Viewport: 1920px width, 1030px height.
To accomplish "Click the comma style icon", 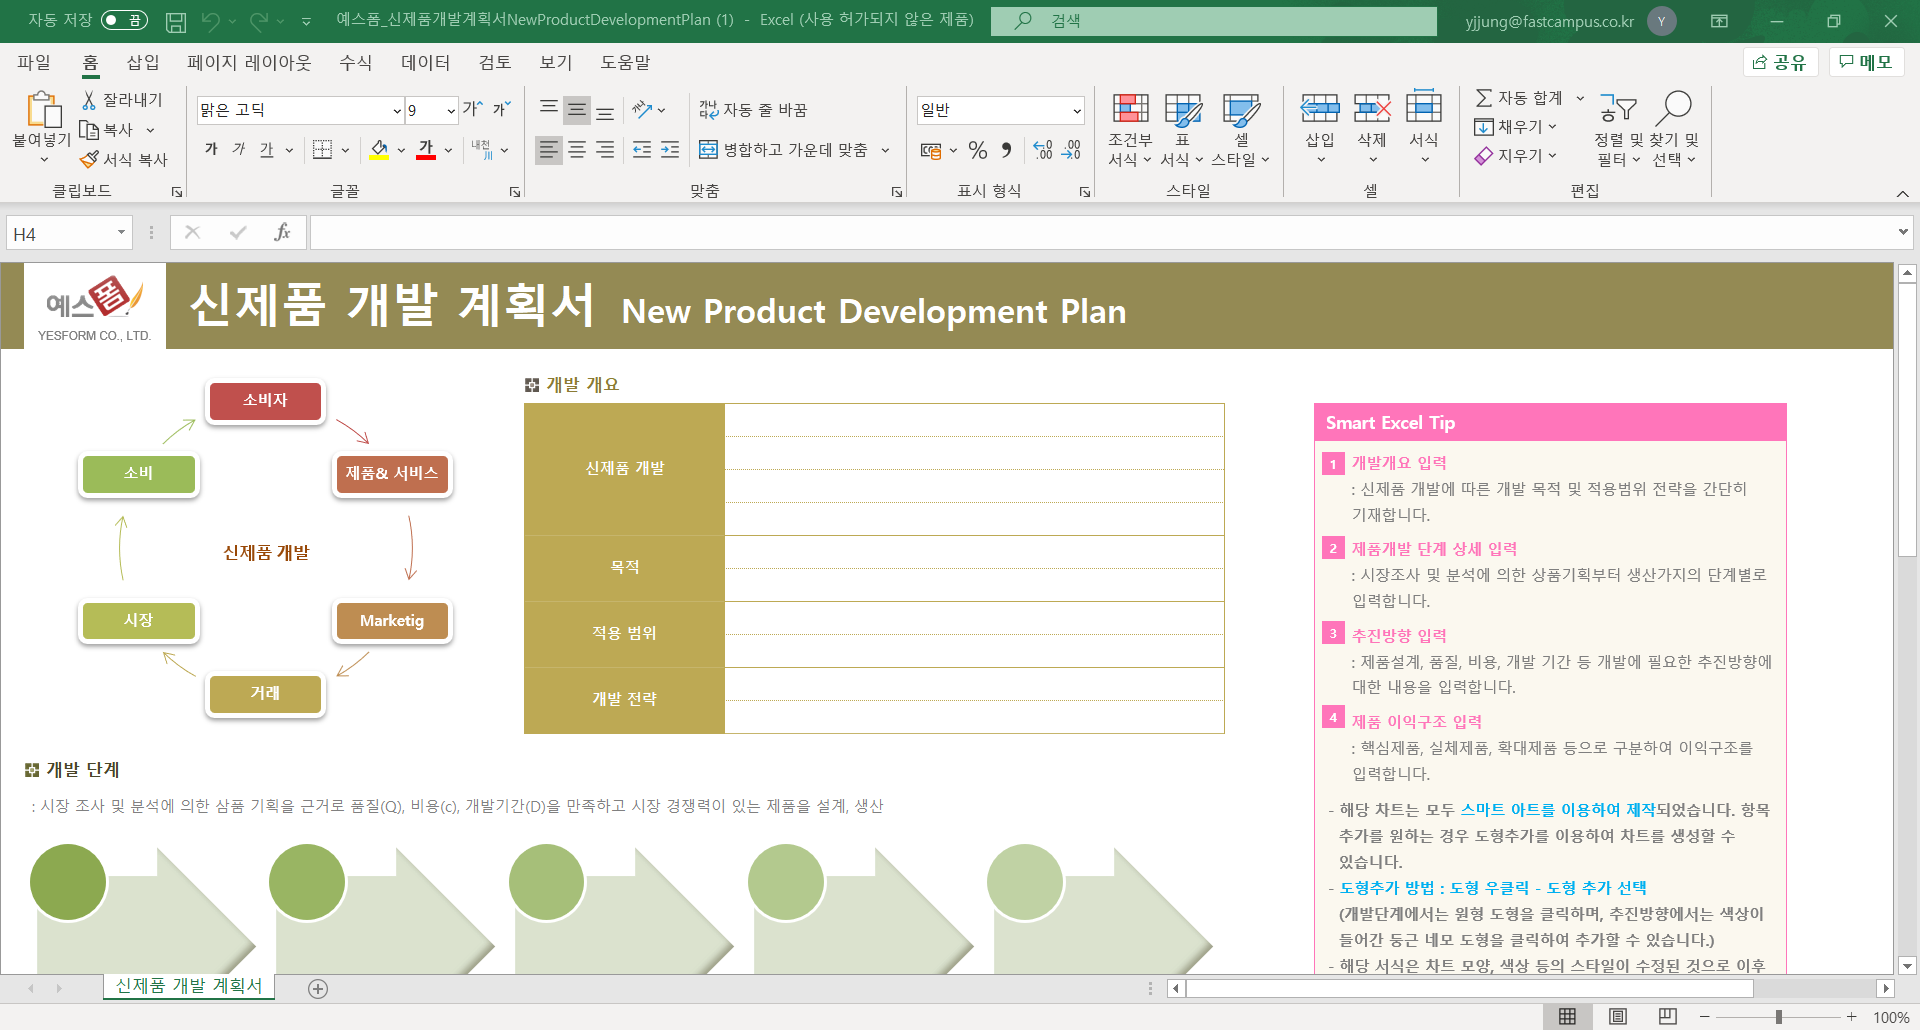I will coord(1006,150).
